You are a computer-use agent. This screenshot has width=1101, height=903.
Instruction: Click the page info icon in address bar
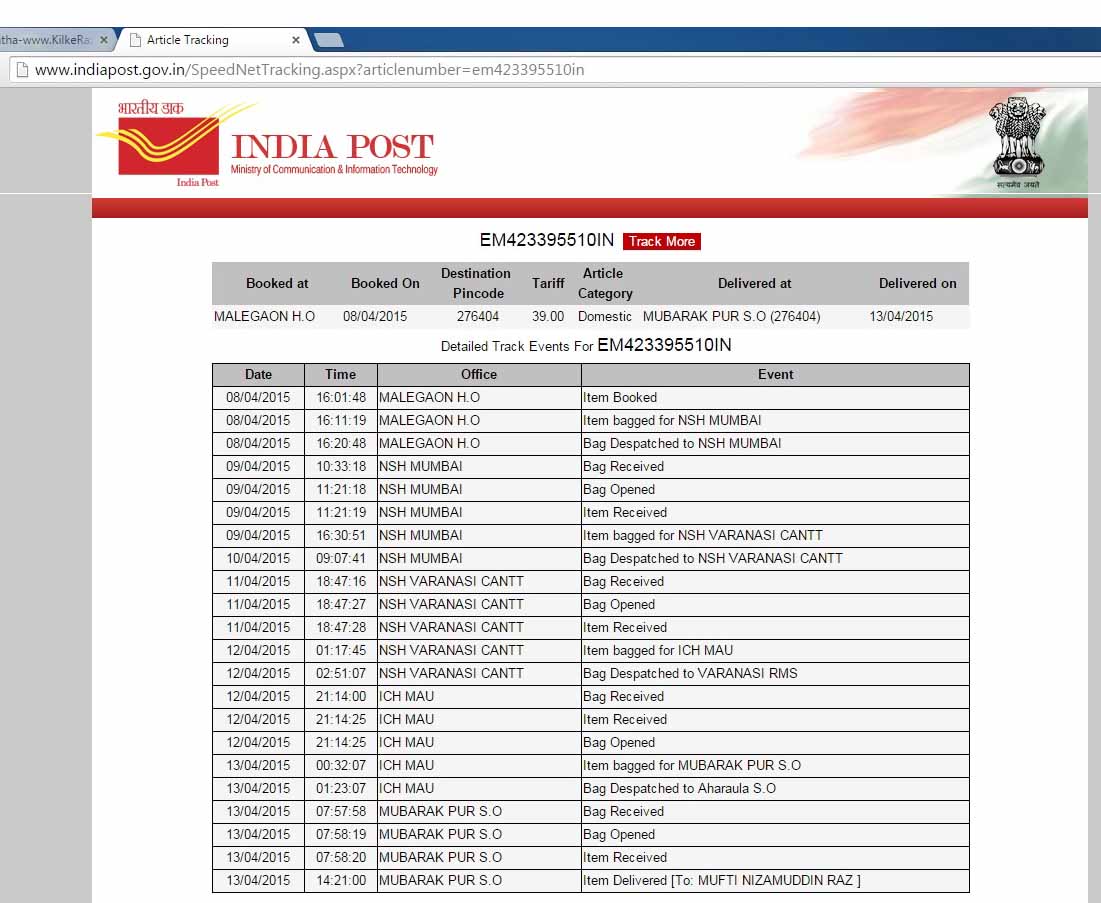click(x=22, y=70)
